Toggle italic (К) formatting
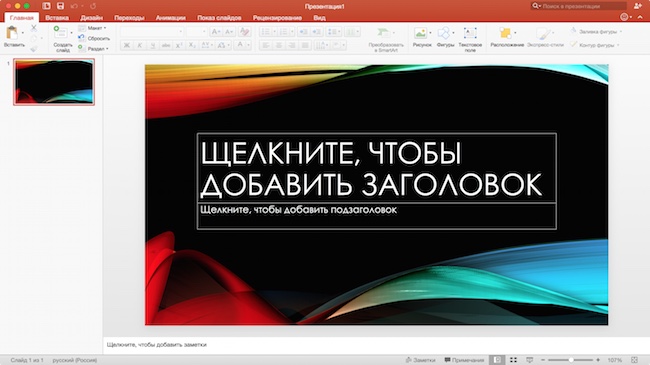The height and width of the screenshot is (365, 650). (140, 45)
